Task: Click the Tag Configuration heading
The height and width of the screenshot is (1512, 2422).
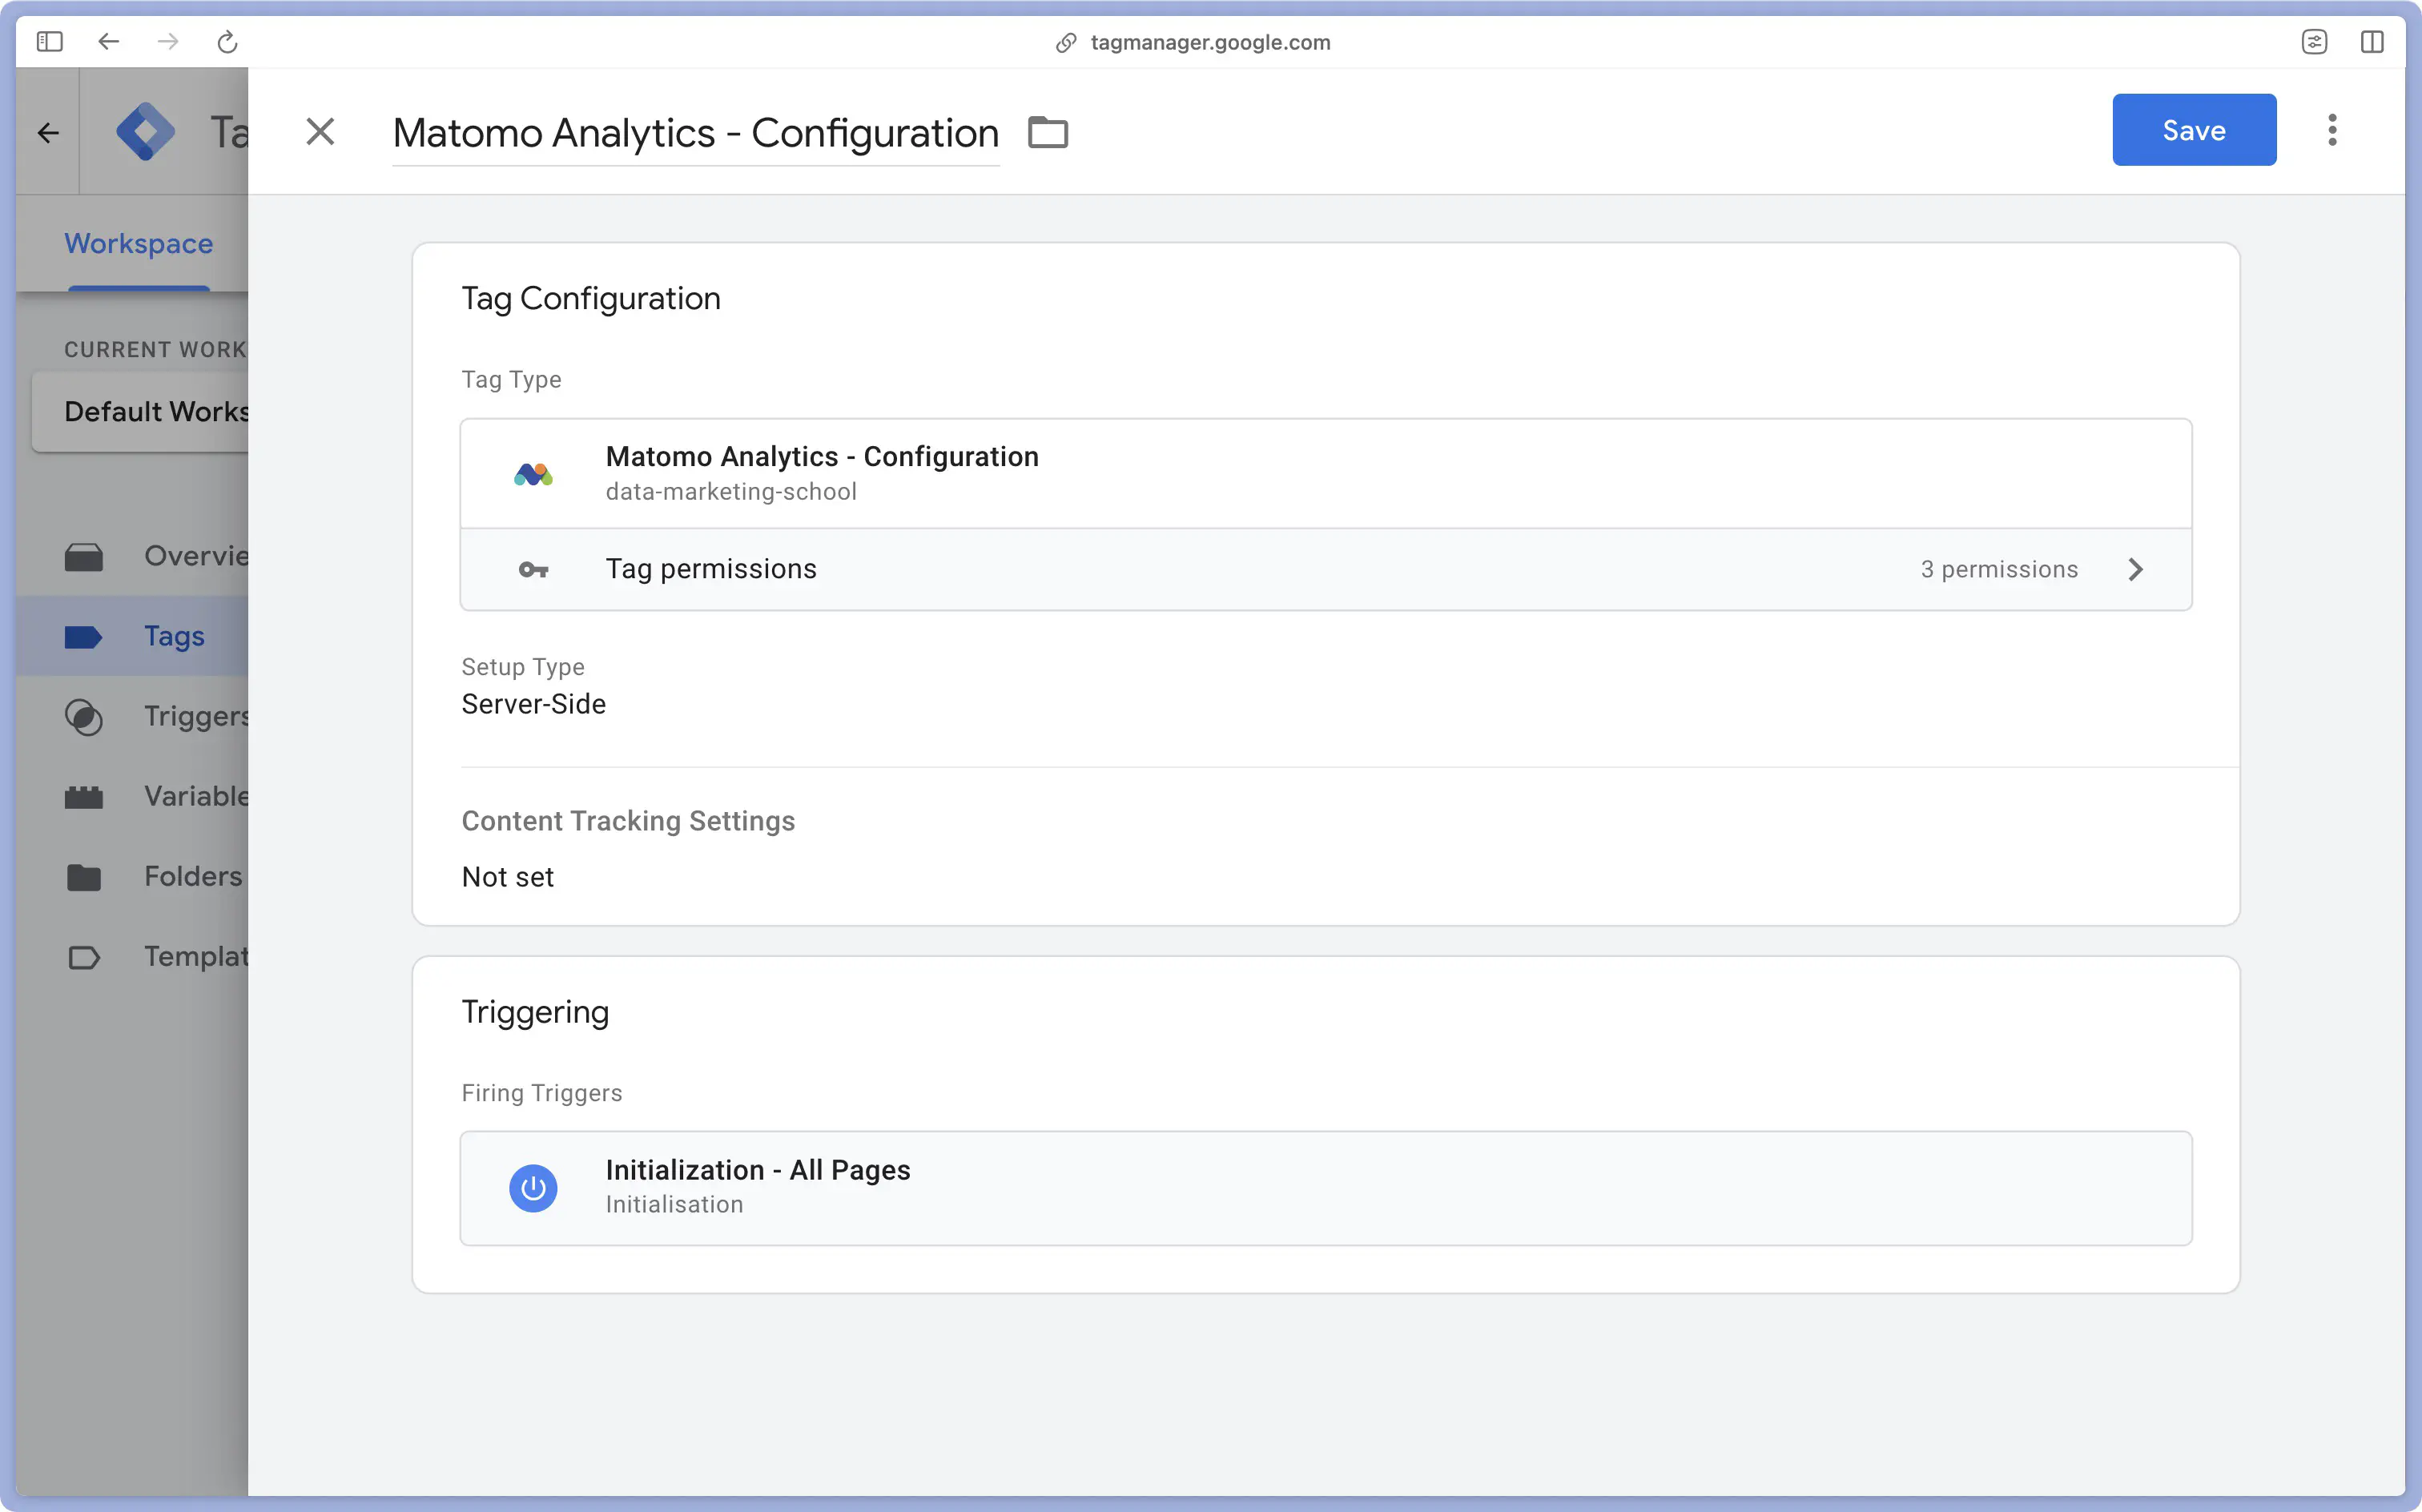Action: coord(591,298)
